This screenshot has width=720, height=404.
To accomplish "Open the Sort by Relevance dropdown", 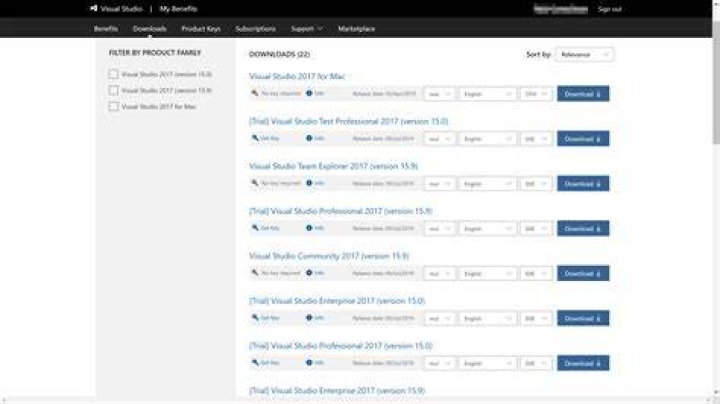I will pyautogui.click(x=584, y=55).
